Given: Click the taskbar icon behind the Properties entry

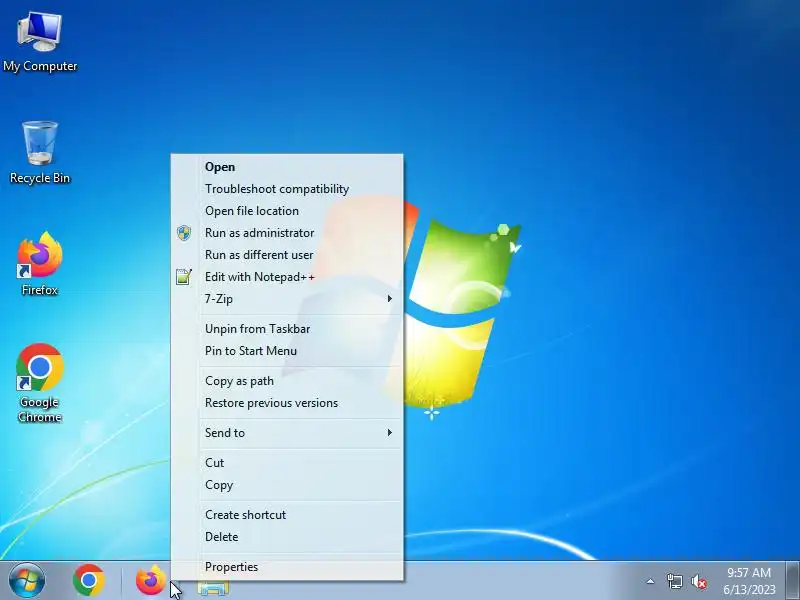Looking at the screenshot, I should 213,588.
